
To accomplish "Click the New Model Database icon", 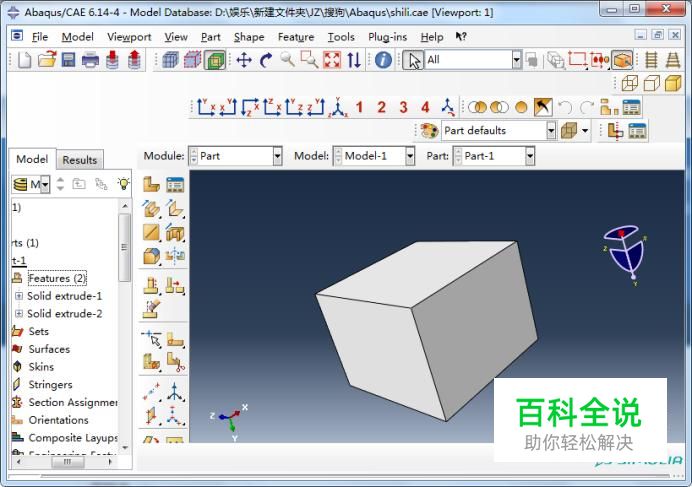I will tap(24, 60).
